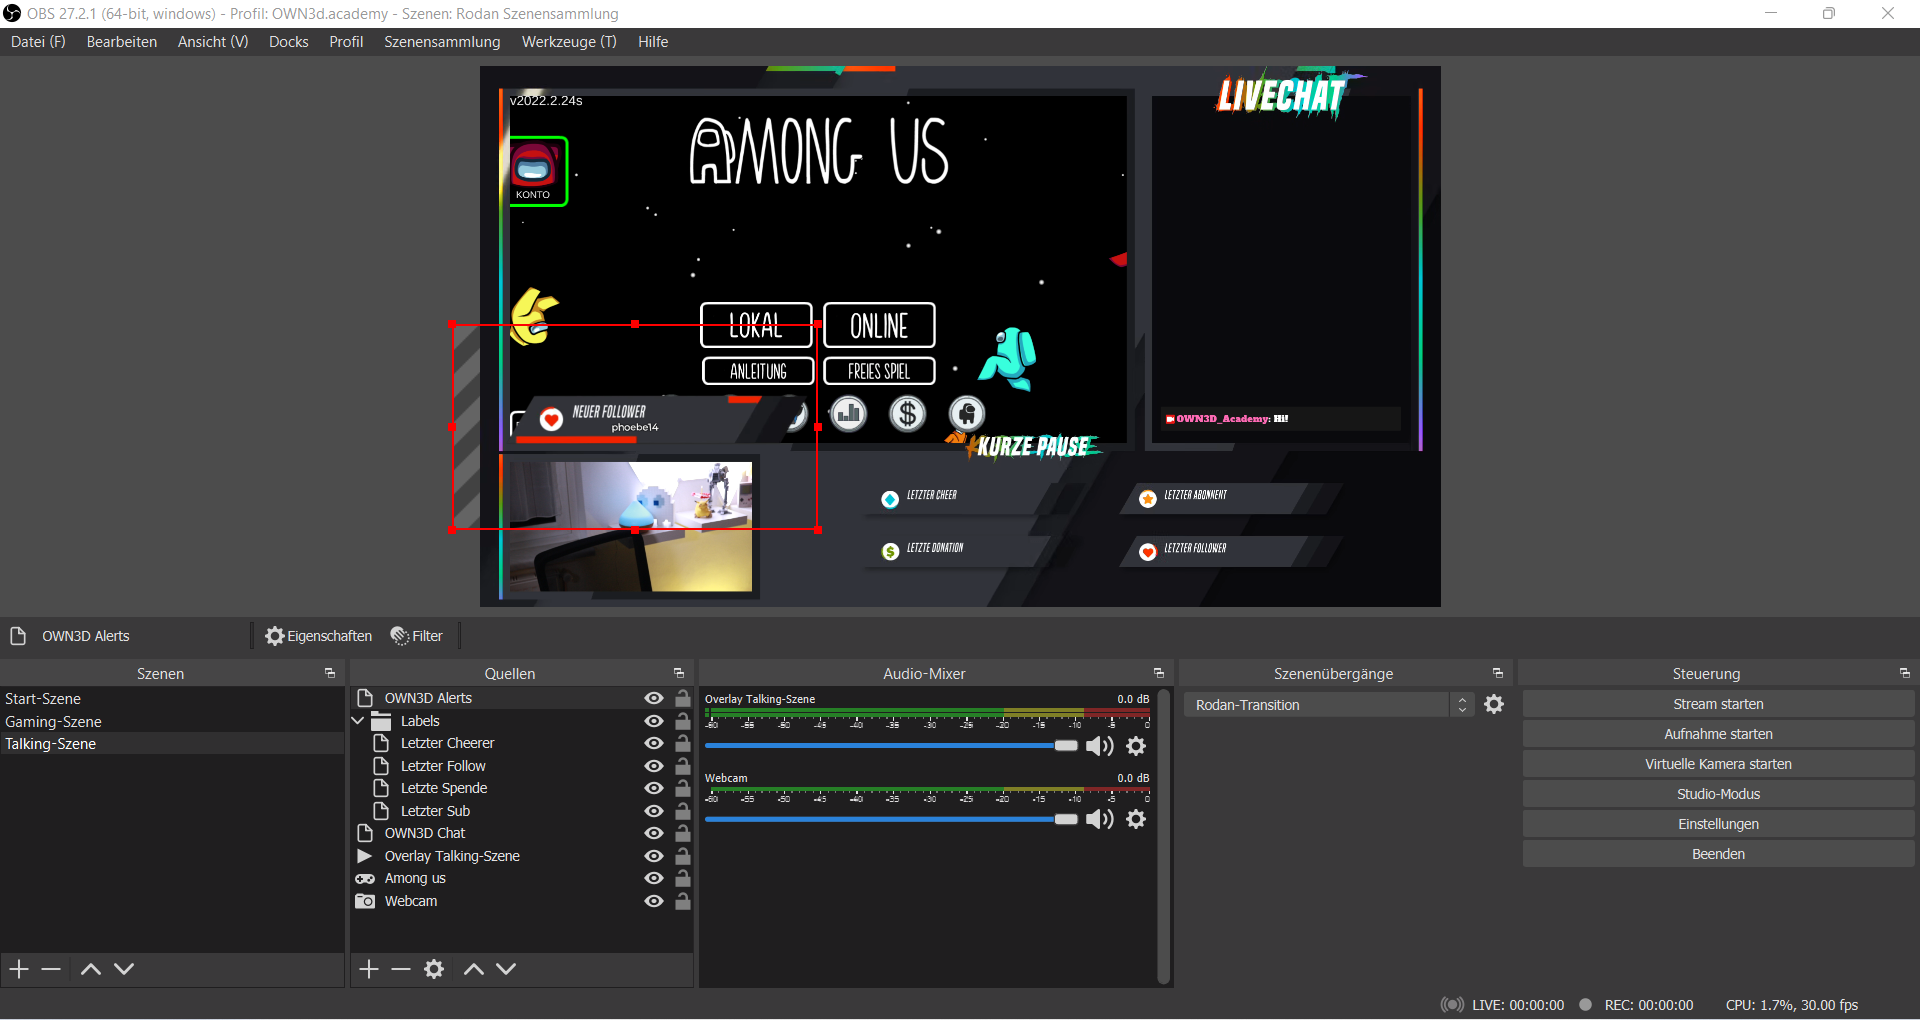The image size is (1920, 1020).
Task: Open Overlay Talking-Szene audio settings gear
Action: 1136,746
